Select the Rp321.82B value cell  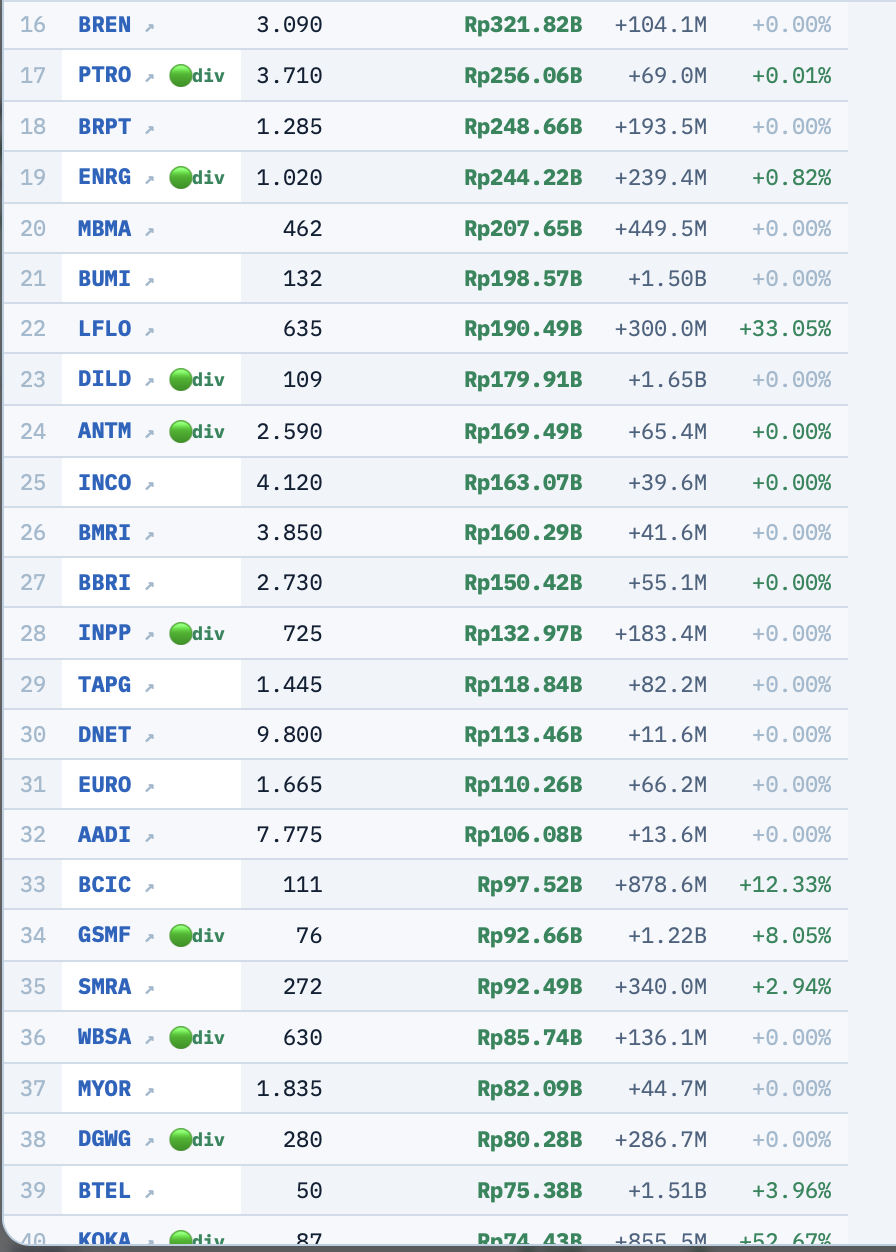(523, 25)
